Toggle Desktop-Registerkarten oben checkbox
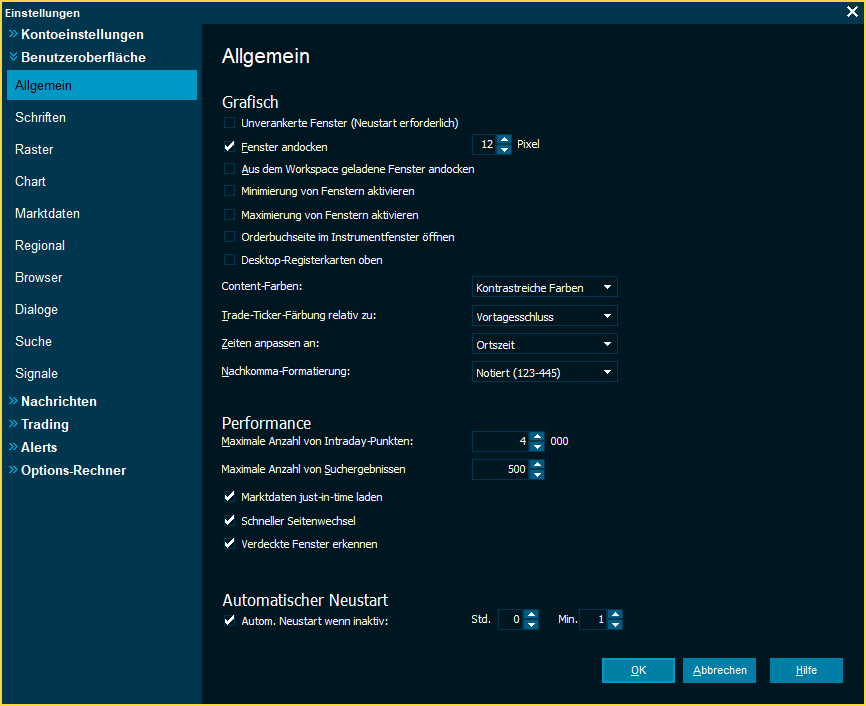This screenshot has width=866, height=706. [x=230, y=260]
